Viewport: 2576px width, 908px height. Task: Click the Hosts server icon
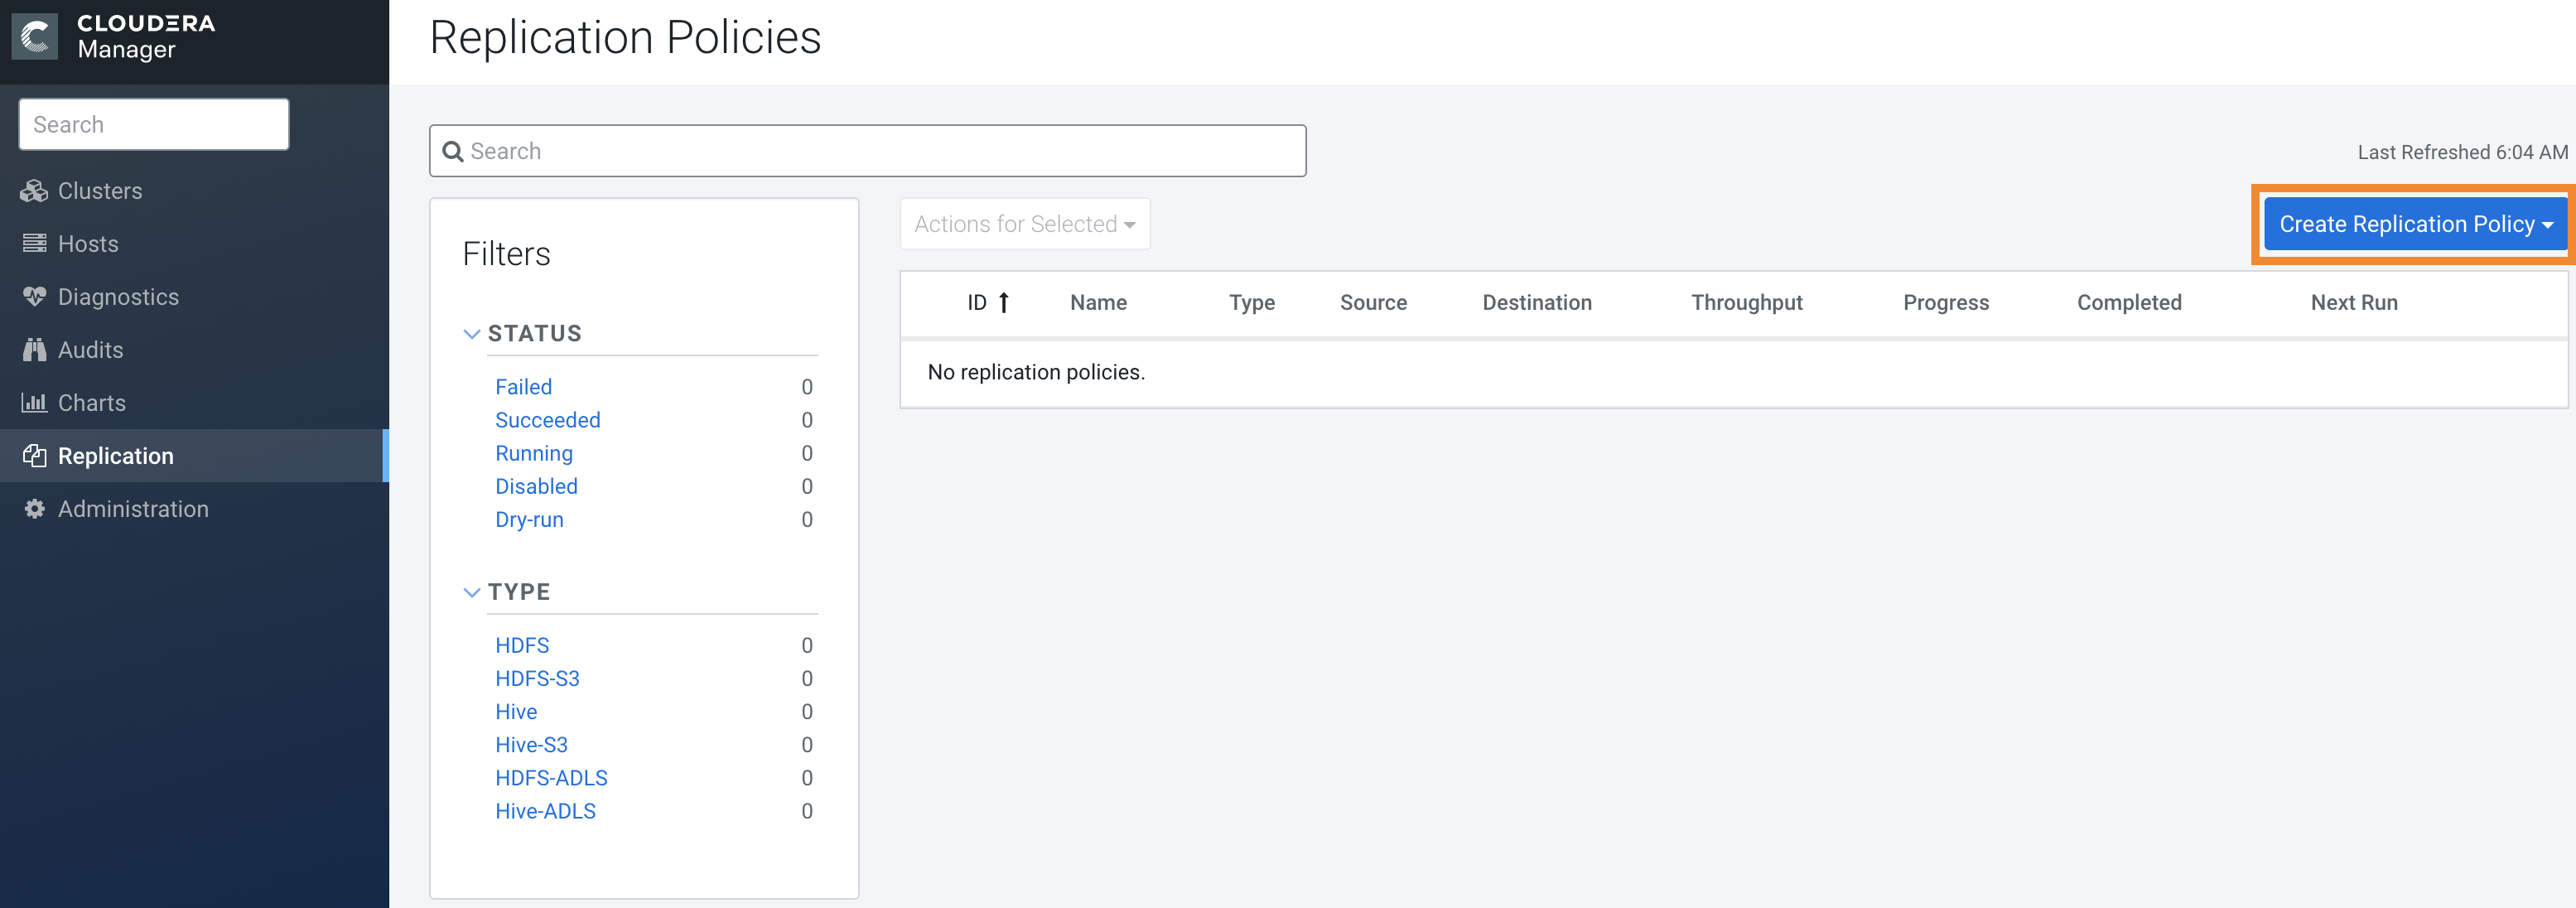coord(34,244)
